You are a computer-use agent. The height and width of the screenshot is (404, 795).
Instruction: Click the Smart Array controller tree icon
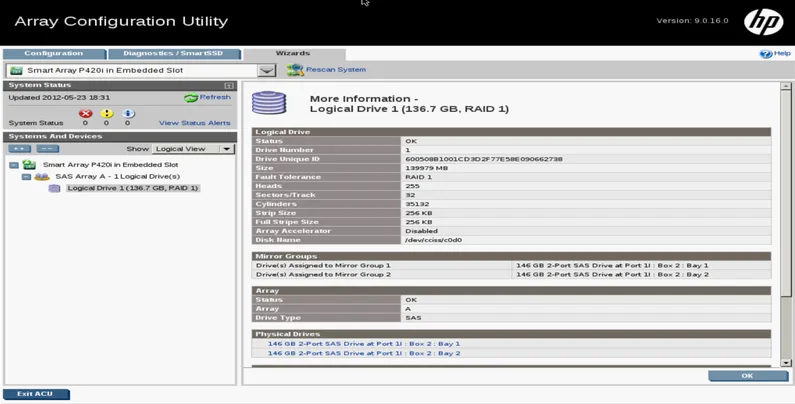[x=29, y=165]
